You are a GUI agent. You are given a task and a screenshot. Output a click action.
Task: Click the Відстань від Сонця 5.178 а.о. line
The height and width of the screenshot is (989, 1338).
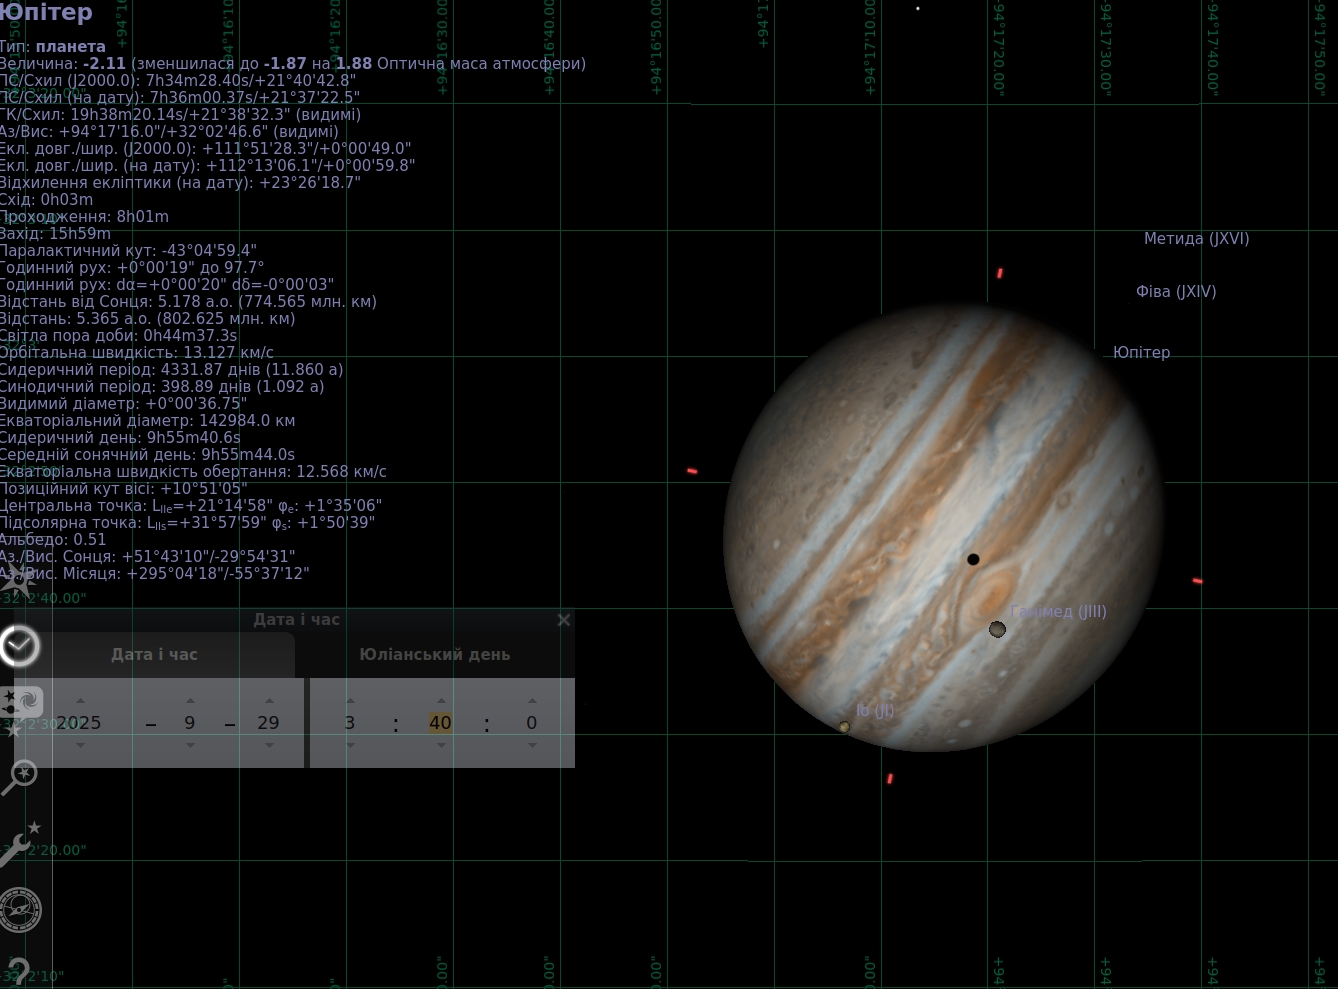pos(188,301)
